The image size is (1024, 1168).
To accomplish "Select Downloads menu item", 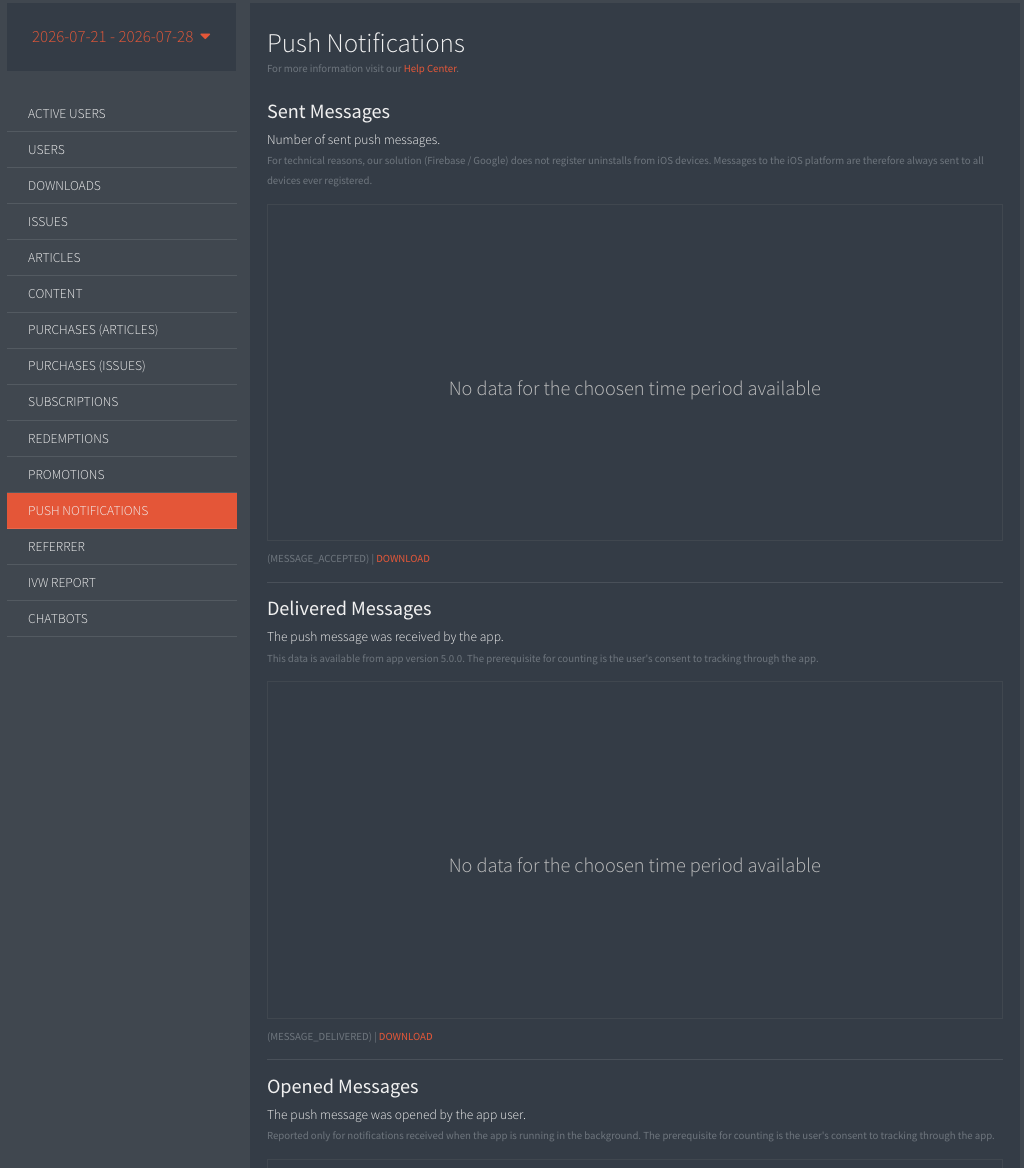I will pyautogui.click(x=122, y=185).
